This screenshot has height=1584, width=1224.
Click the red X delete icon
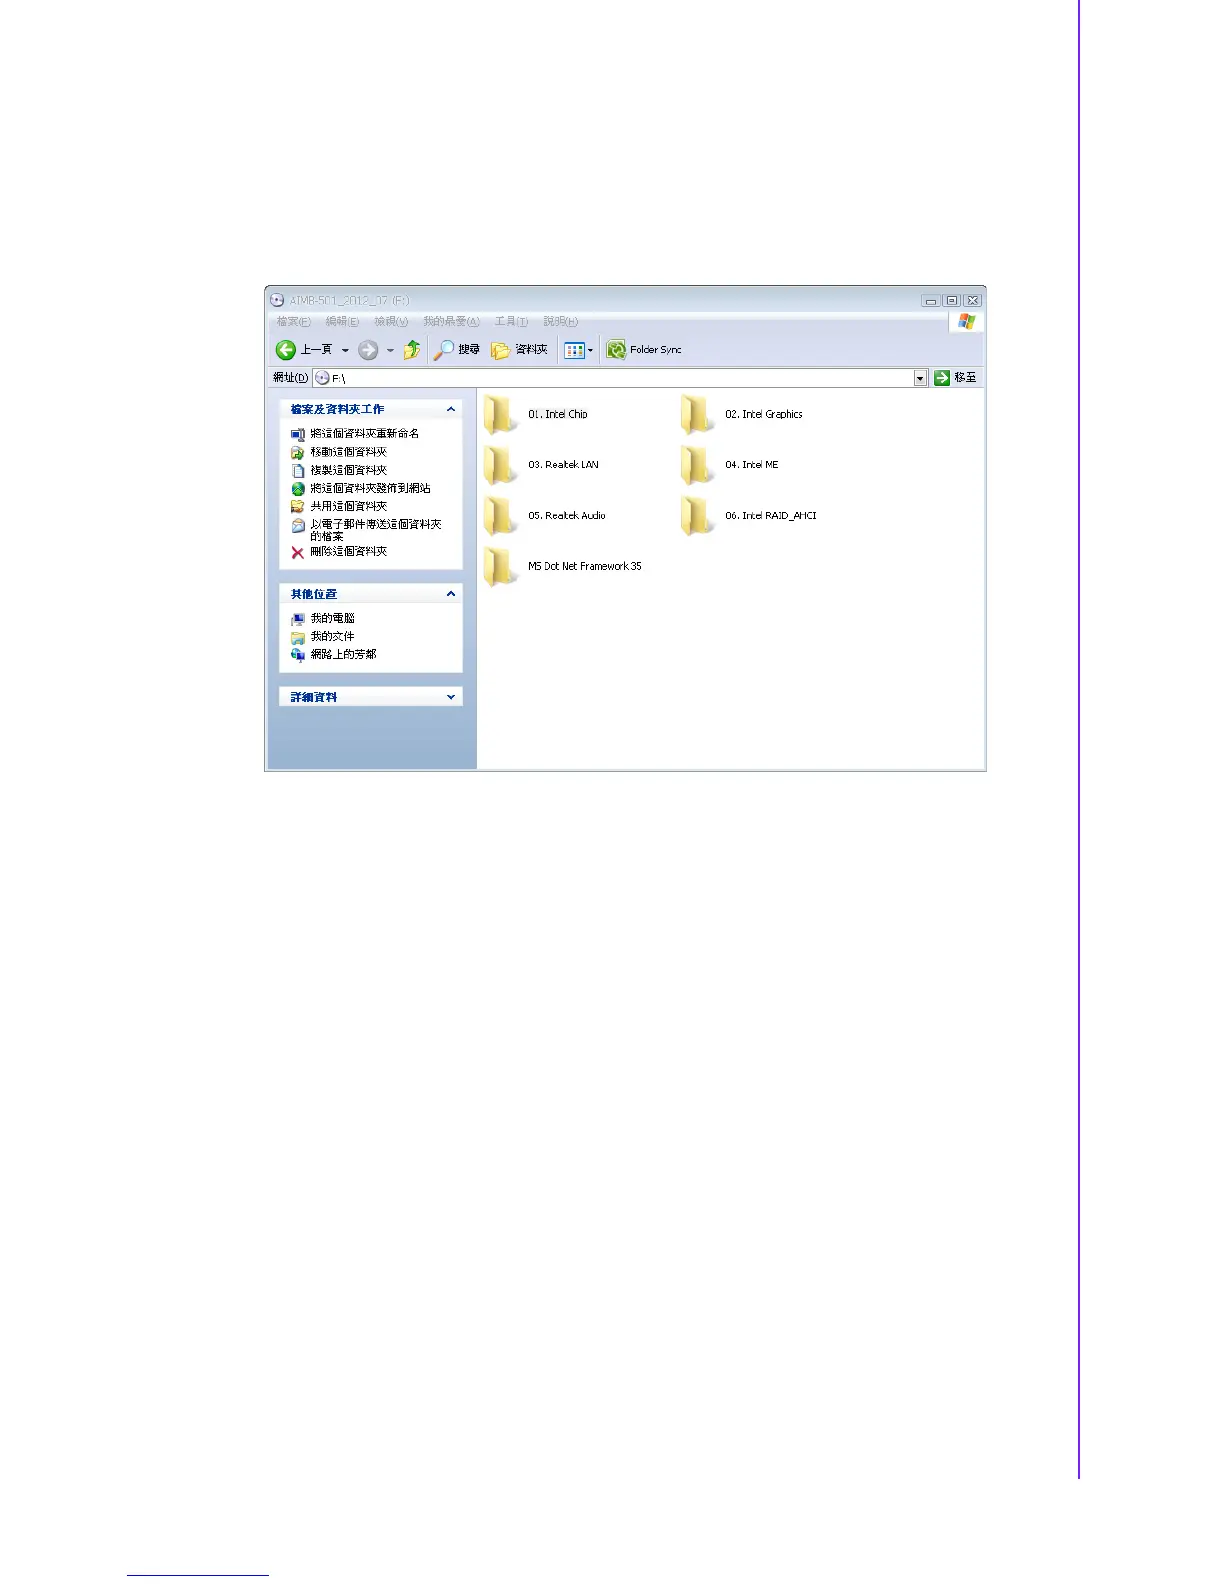[297, 552]
